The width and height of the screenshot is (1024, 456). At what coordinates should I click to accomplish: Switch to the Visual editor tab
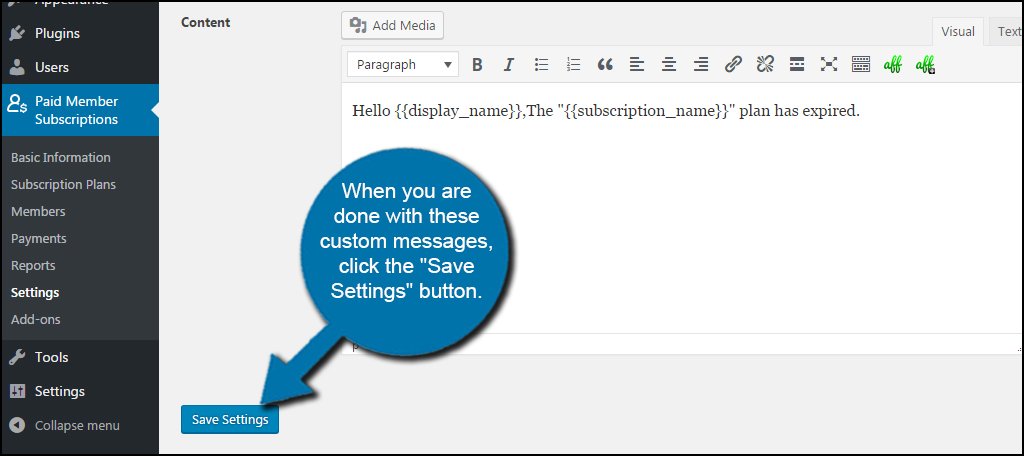tap(957, 31)
